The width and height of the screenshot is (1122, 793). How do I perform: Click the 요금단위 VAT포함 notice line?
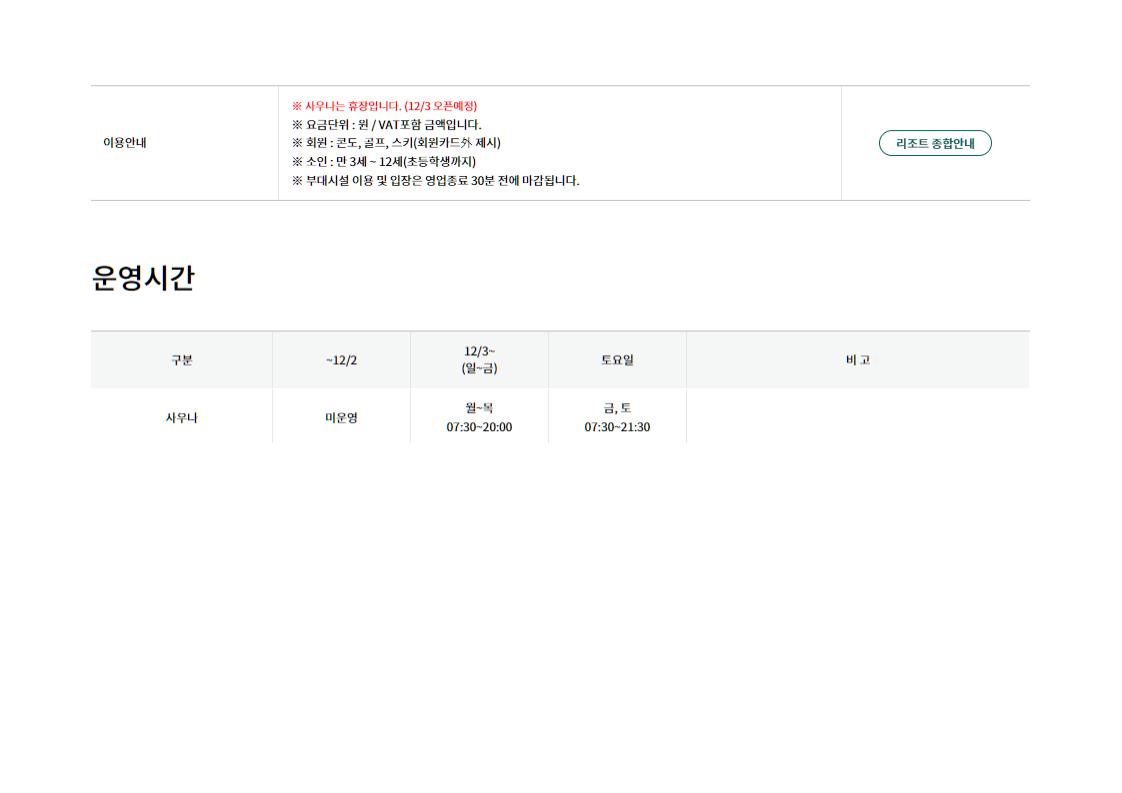pyautogui.click(x=386, y=125)
